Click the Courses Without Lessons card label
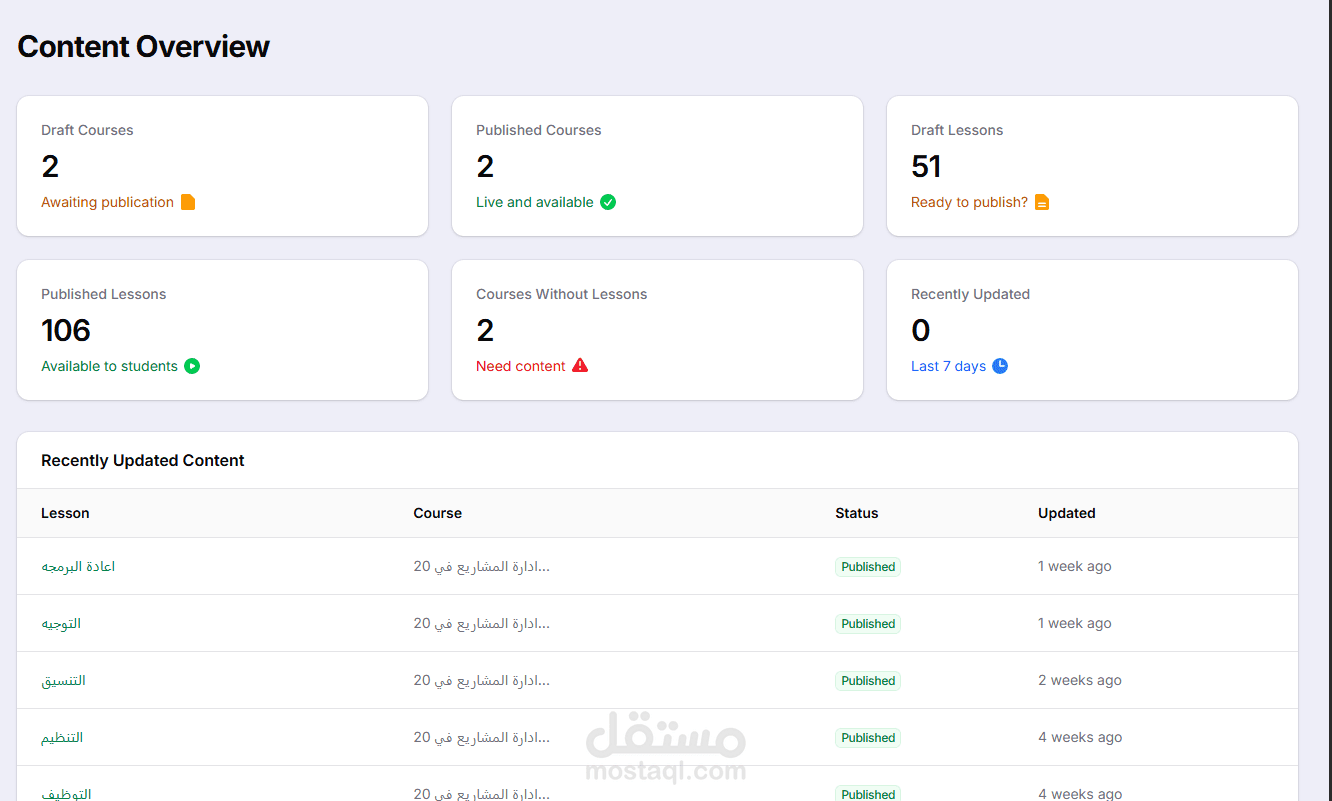 562,294
